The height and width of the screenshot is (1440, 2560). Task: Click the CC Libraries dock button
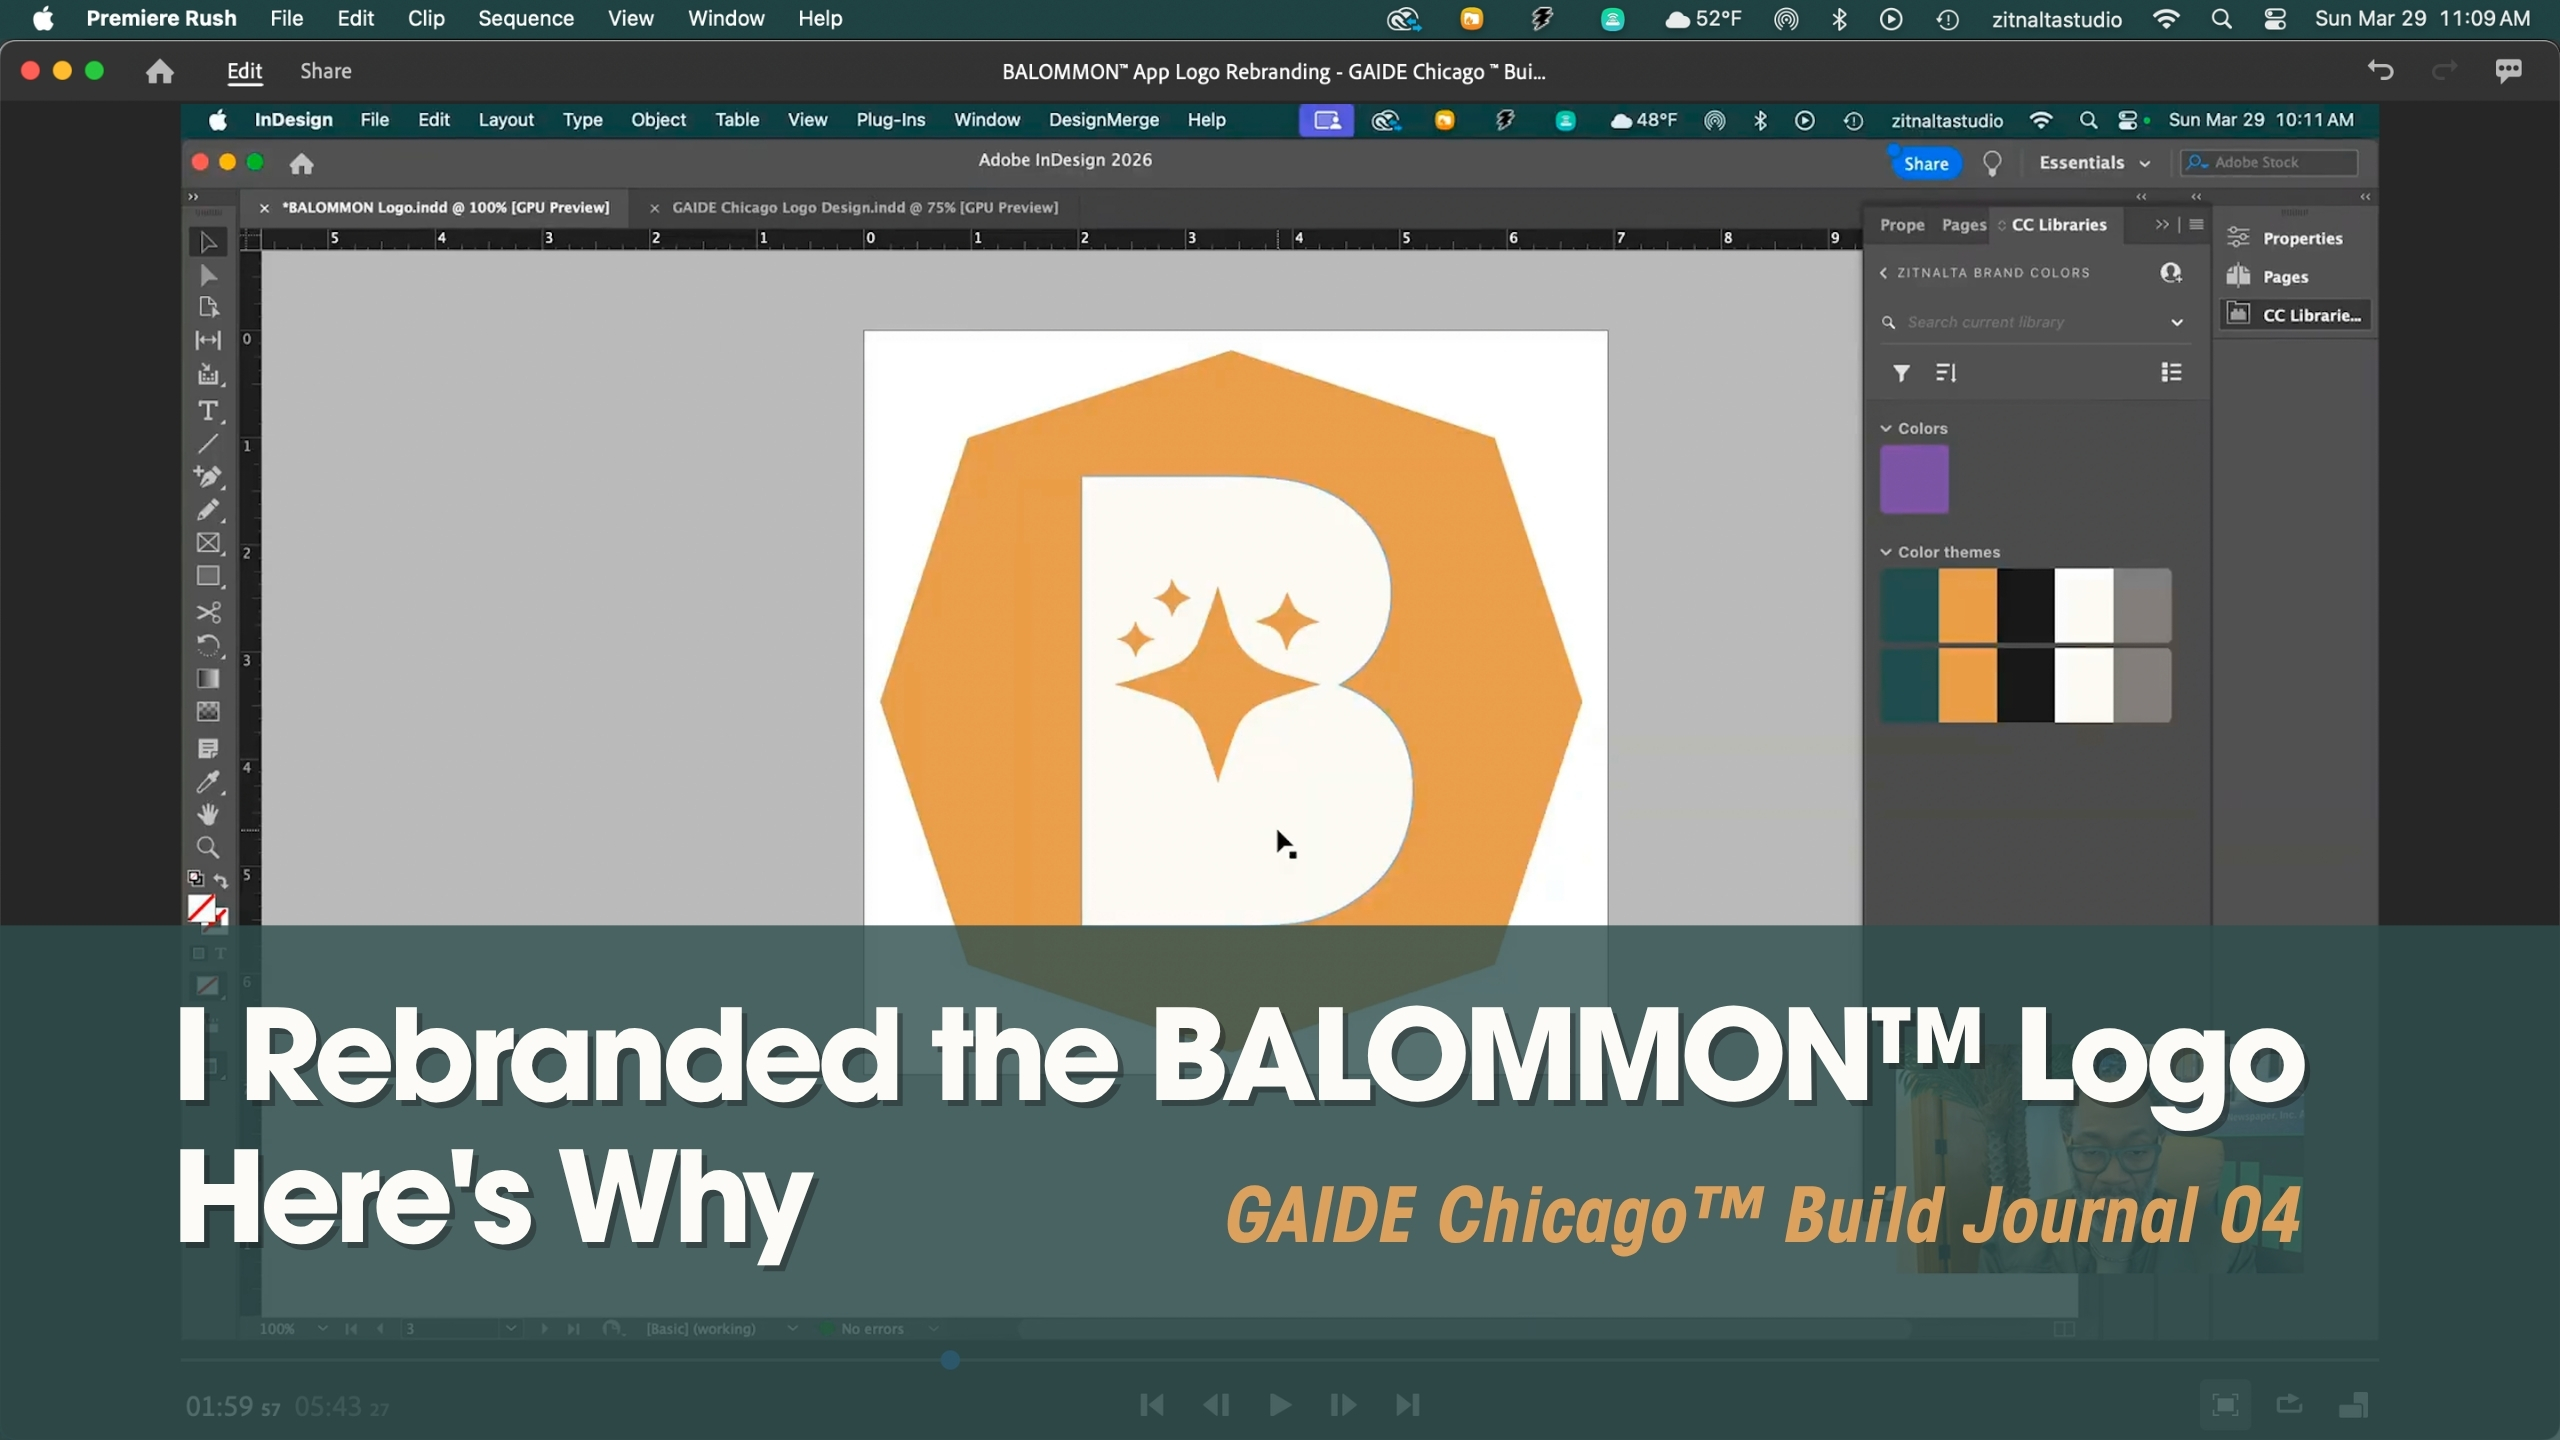click(x=2294, y=315)
